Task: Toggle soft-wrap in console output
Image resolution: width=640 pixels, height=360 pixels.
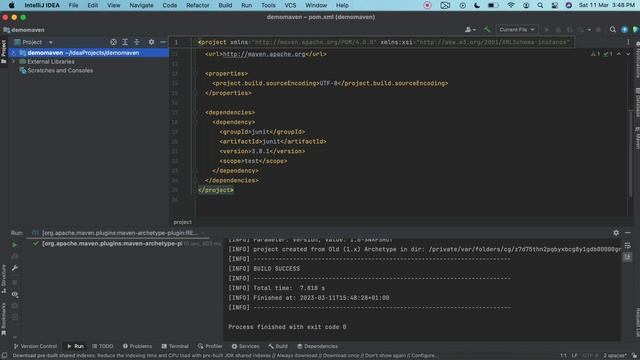Action: coord(627,245)
